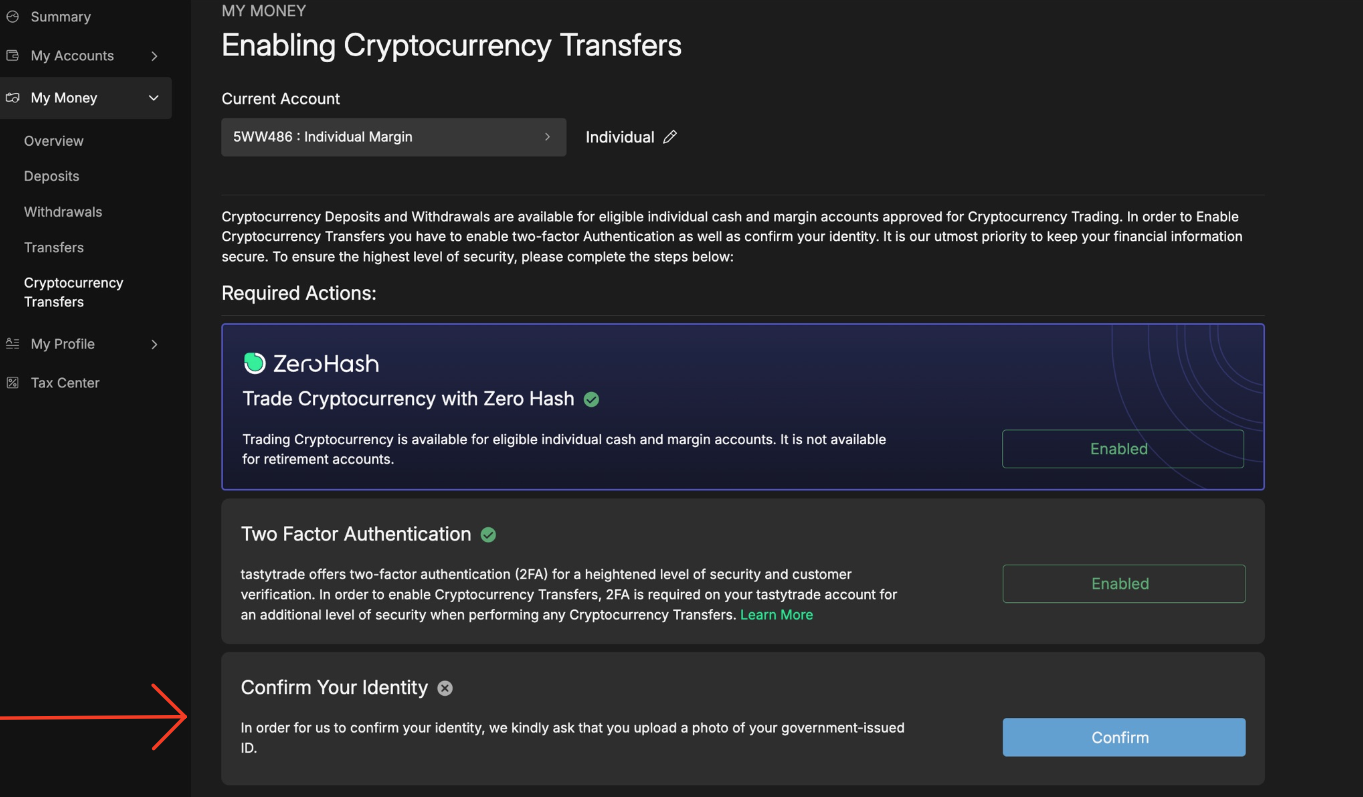
Task: Click the X icon beside Confirm Your Identity
Action: pos(445,688)
